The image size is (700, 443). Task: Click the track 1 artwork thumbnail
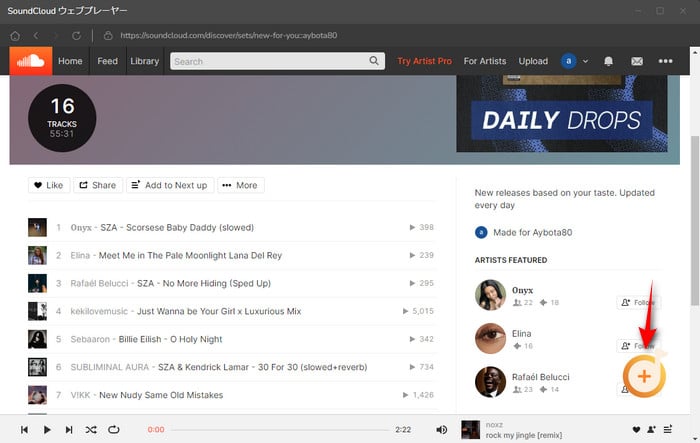point(37,227)
